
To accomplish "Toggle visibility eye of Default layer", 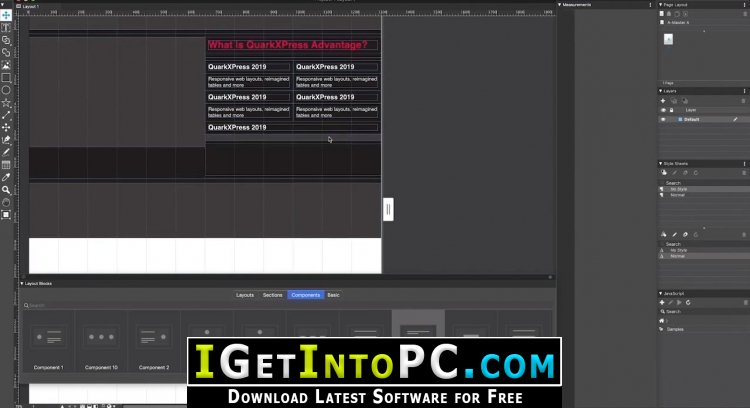I will point(663,119).
